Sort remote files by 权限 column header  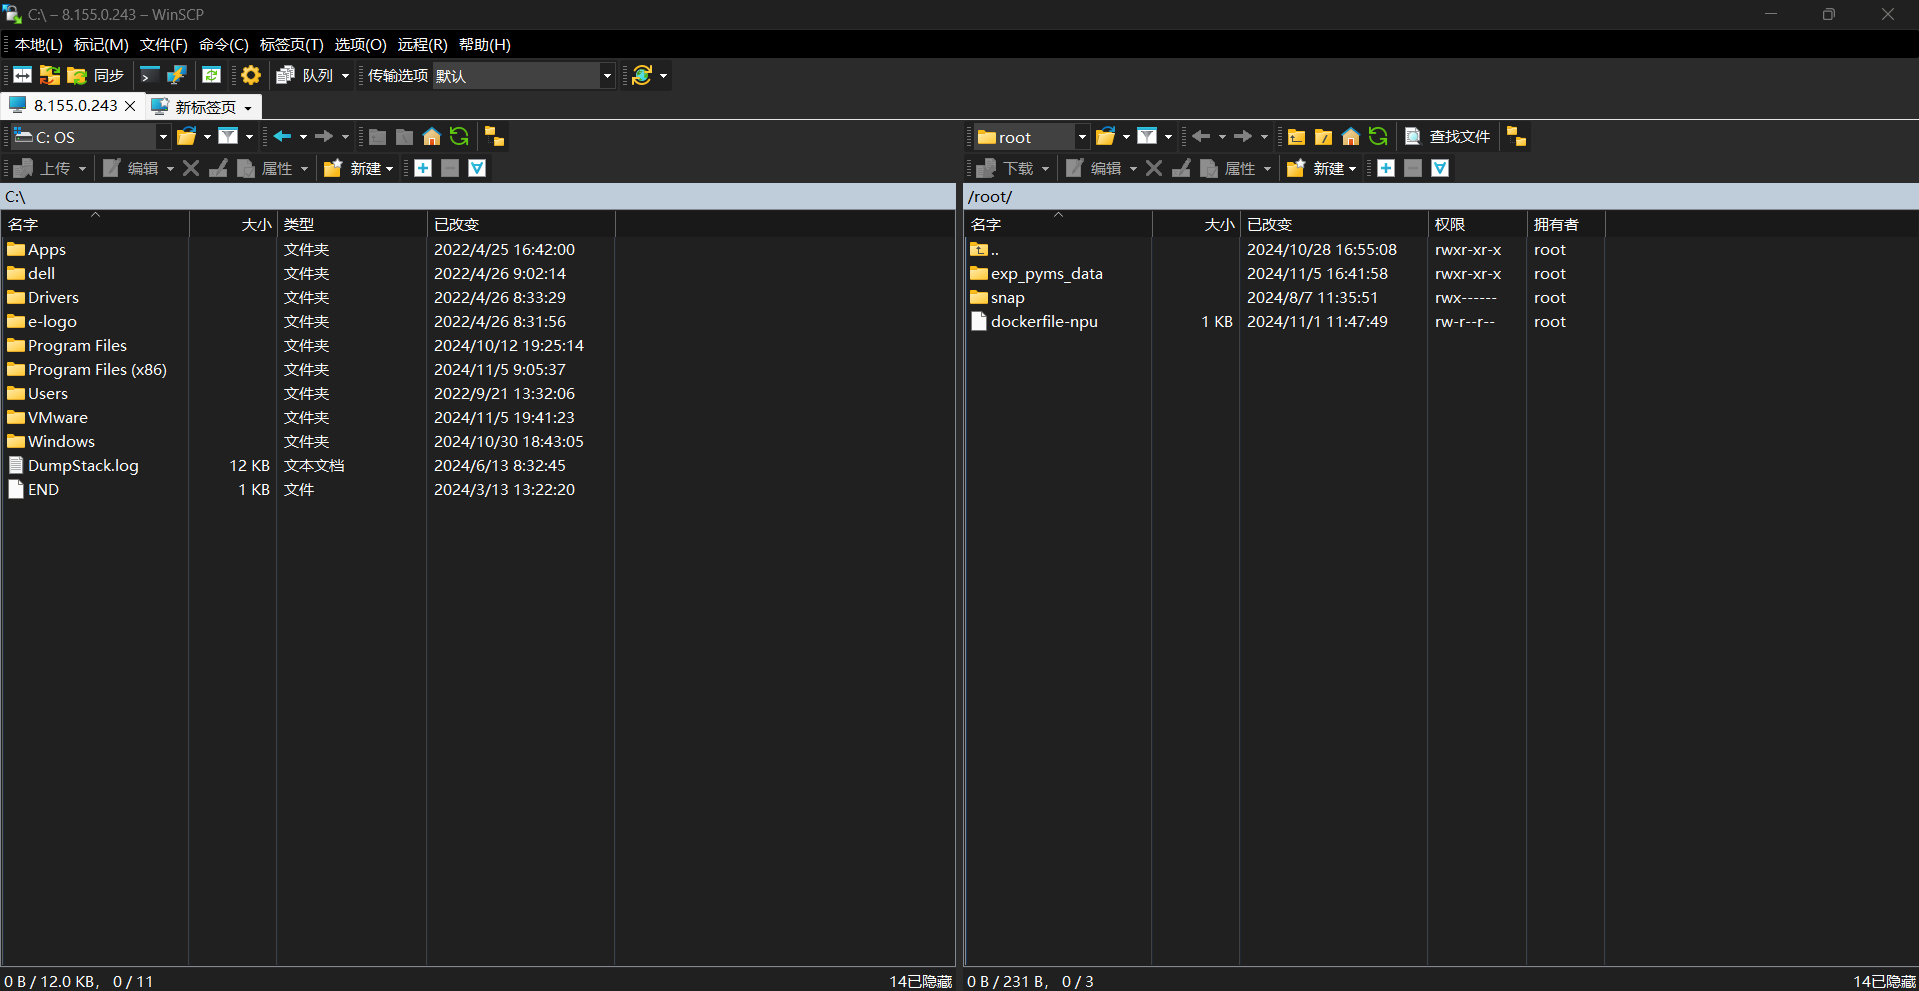tap(1476, 224)
